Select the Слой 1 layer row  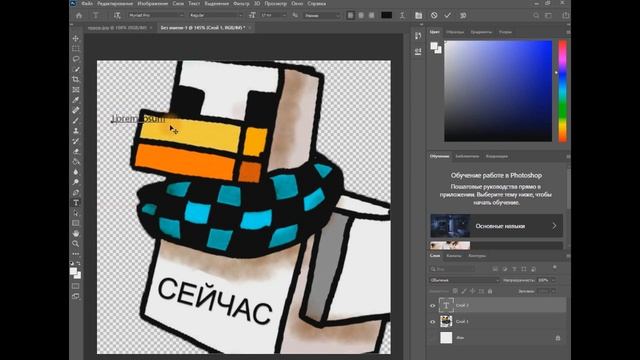pyautogui.click(x=498, y=322)
